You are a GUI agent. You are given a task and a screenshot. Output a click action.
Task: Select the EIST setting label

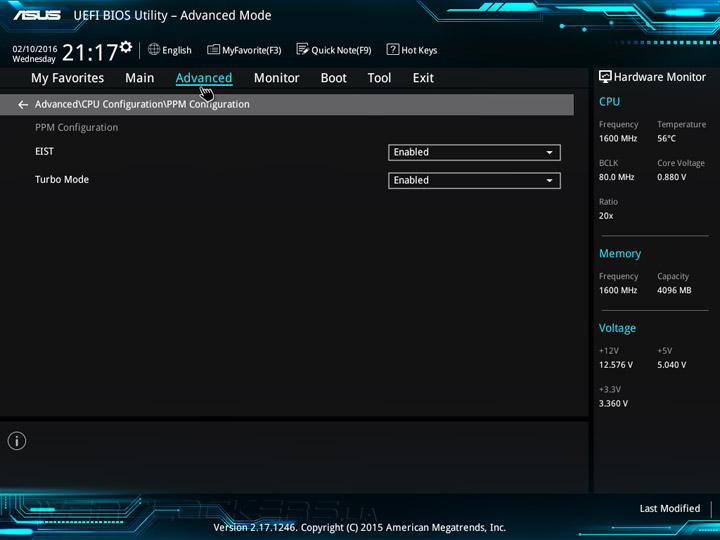44,152
